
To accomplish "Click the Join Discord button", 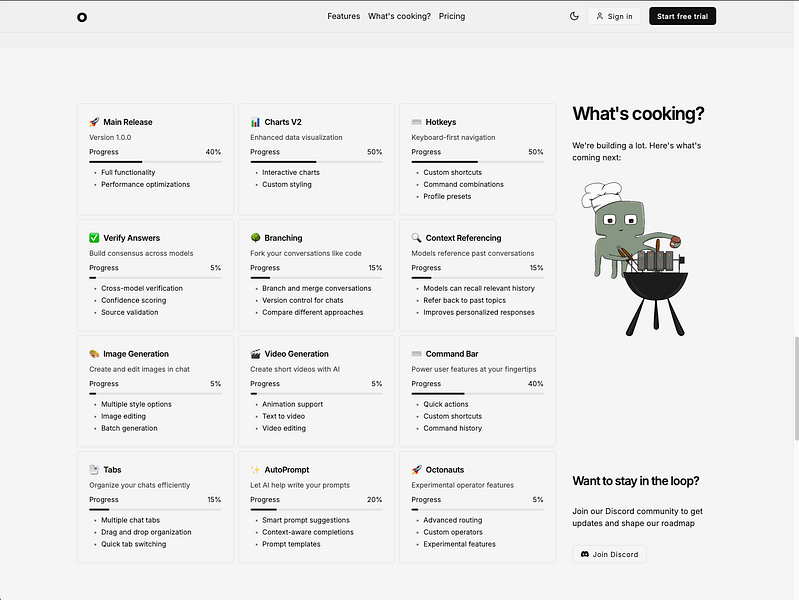I will (609, 554).
